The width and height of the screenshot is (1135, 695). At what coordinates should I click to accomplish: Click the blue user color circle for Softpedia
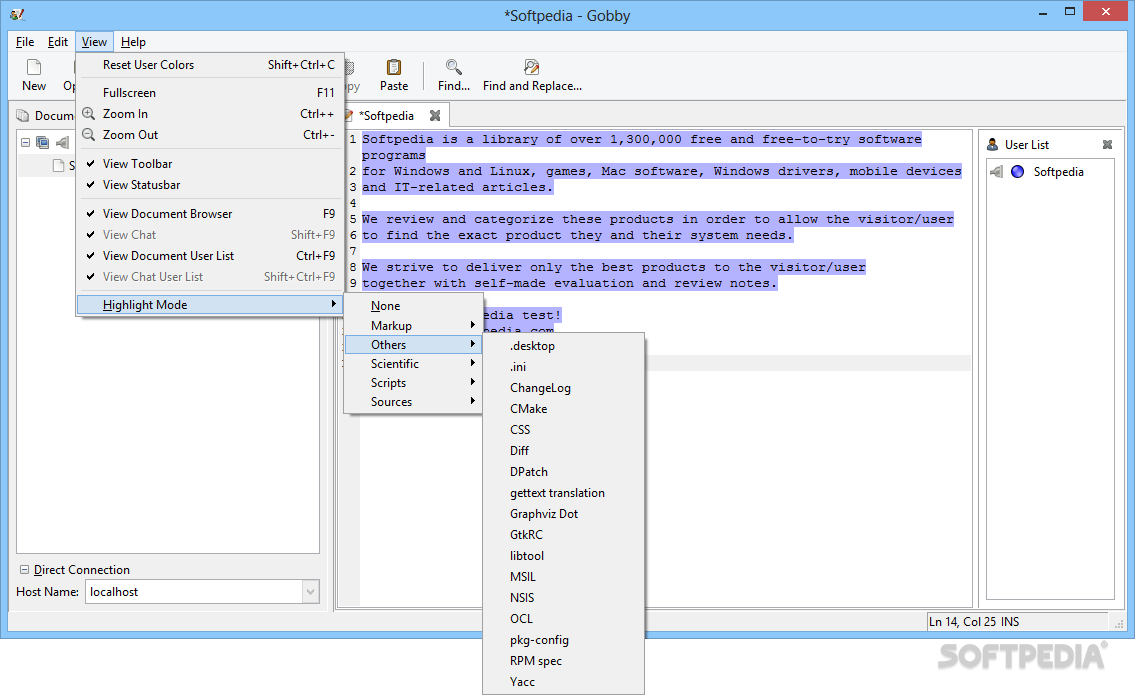[1018, 172]
